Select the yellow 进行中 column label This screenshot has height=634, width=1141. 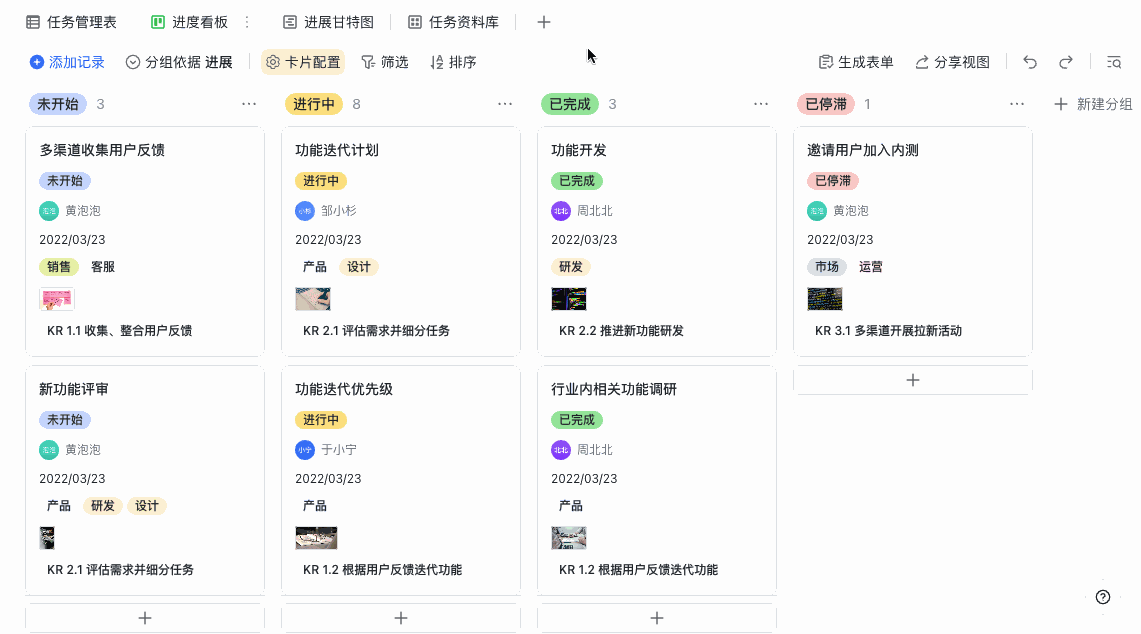(x=315, y=104)
